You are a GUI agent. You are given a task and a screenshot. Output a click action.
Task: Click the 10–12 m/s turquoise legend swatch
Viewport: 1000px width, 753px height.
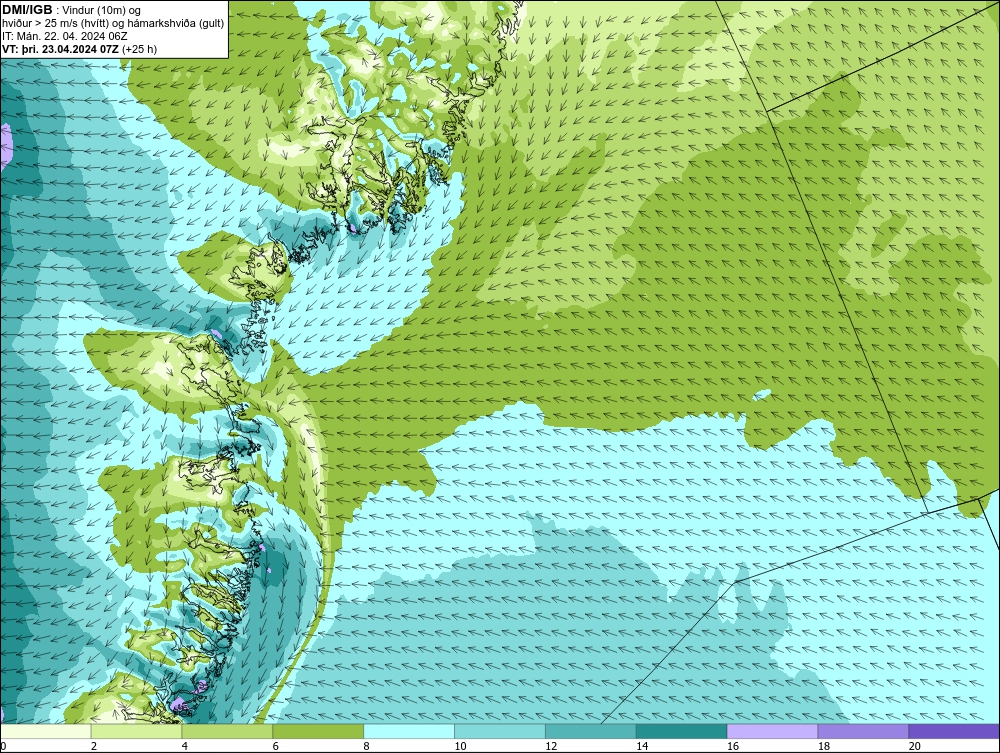tap(500, 731)
